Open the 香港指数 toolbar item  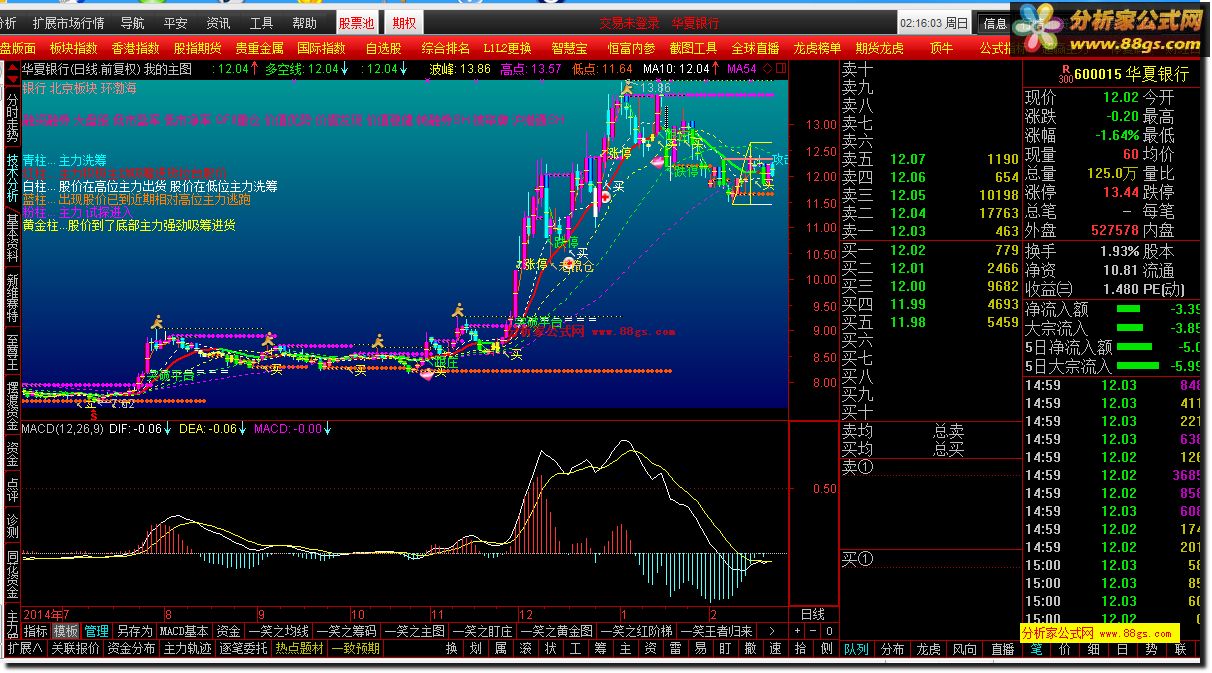[x=135, y=48]
